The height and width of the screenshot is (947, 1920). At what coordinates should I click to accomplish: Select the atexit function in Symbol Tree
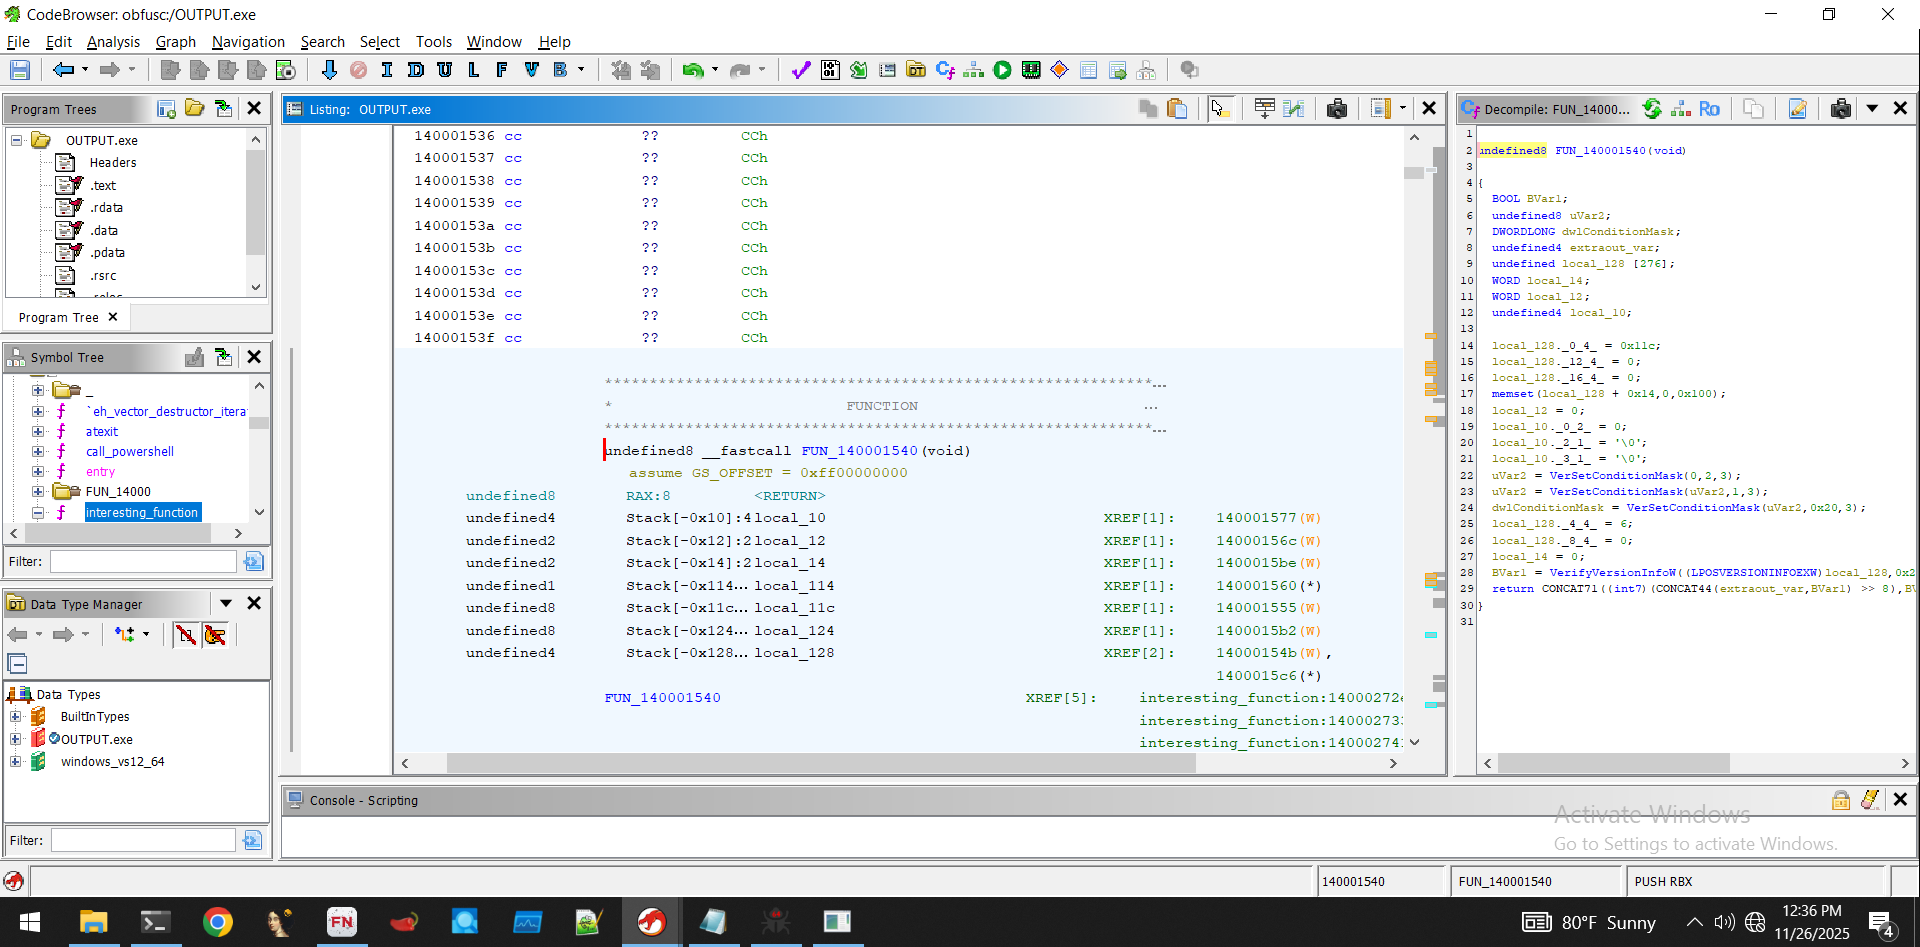click(x=101, y=432)
